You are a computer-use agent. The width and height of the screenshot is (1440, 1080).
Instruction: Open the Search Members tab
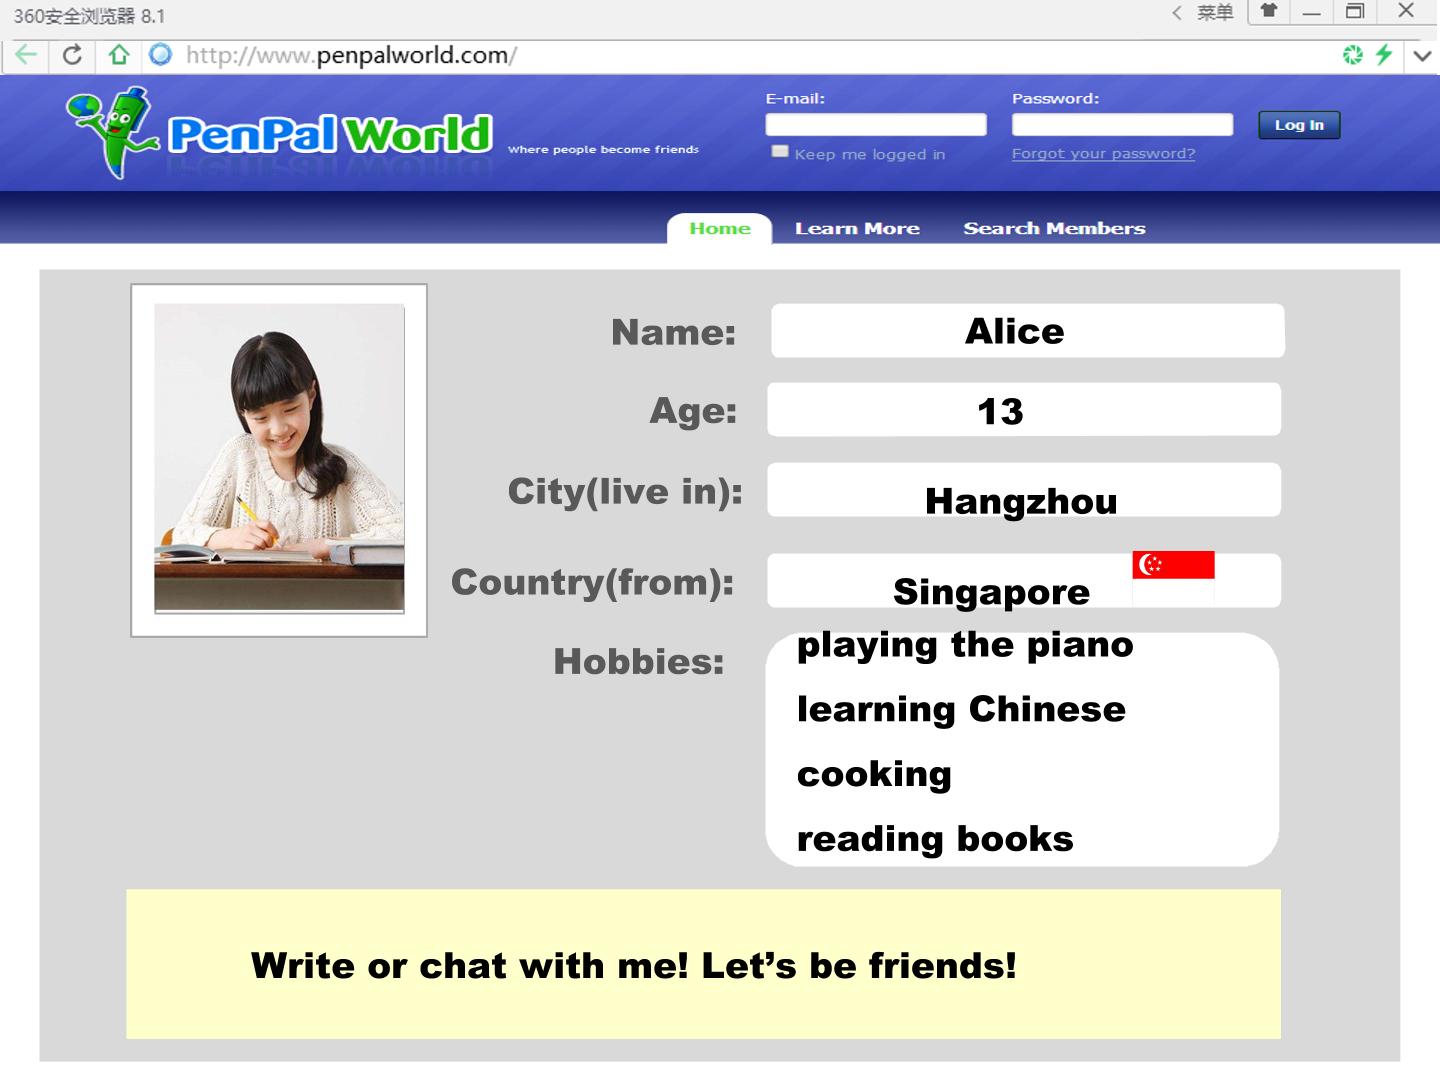click(1054, 228)
